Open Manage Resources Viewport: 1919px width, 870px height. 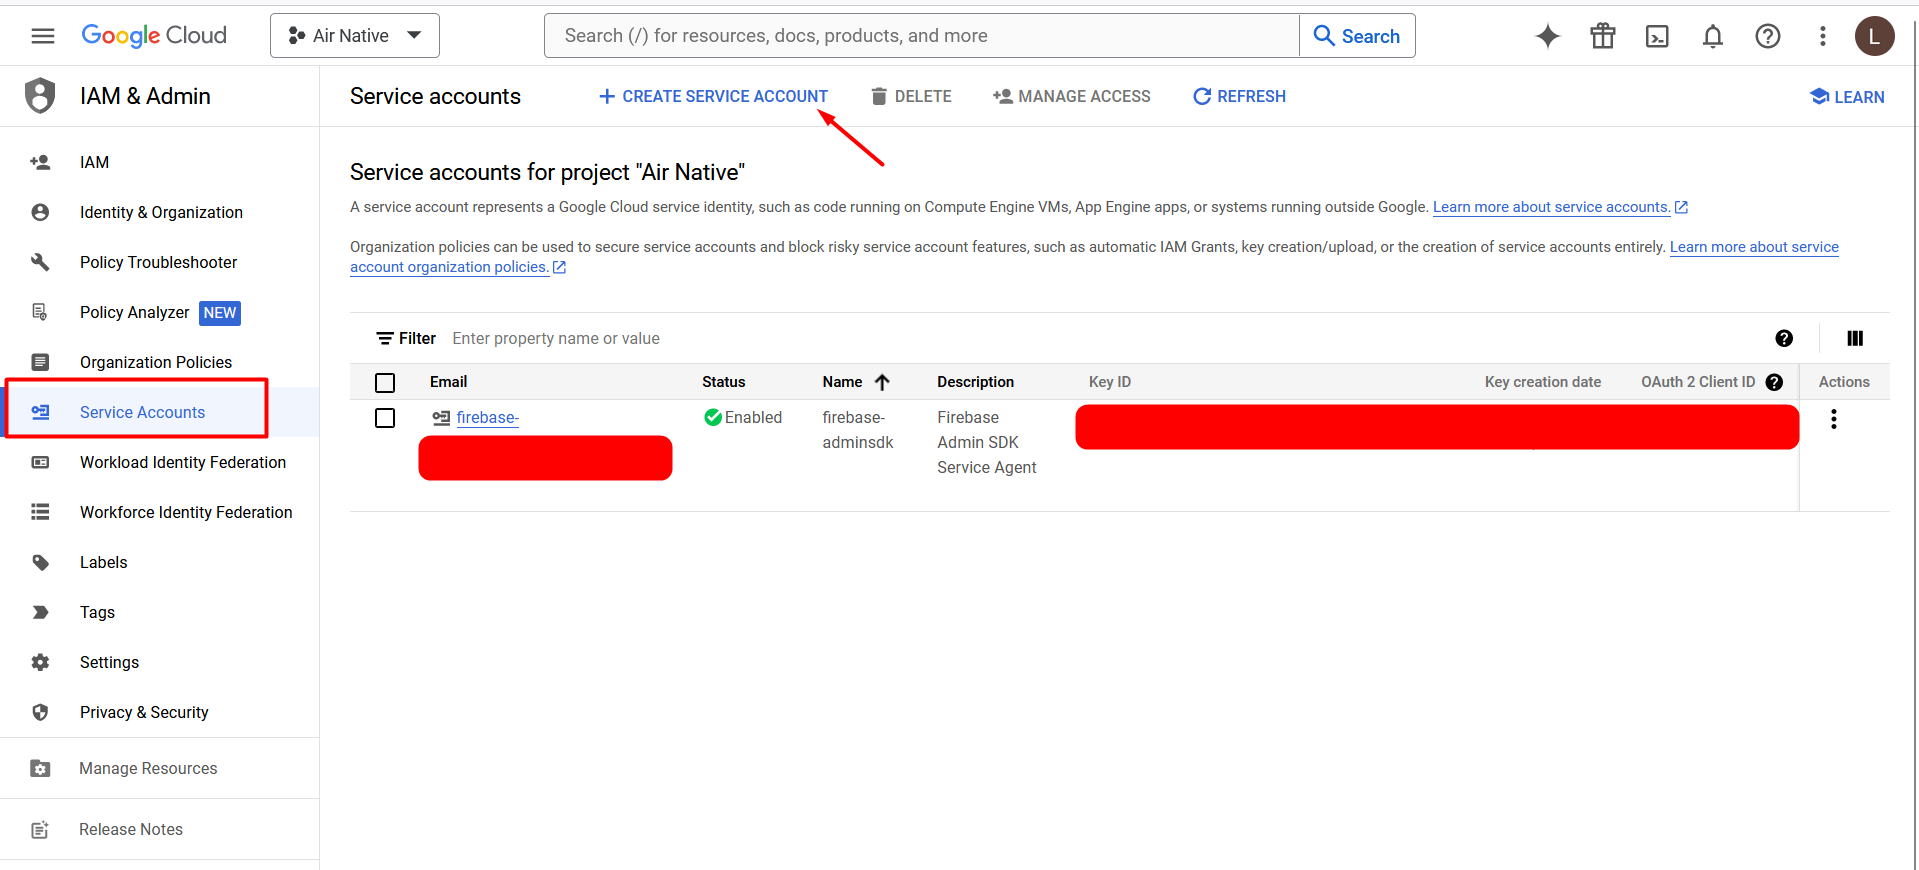(x=148, y=768)
